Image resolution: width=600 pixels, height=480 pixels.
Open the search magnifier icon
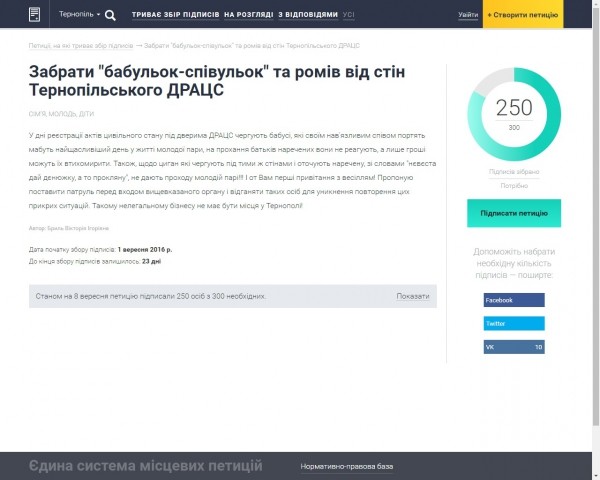pos(110,15)
